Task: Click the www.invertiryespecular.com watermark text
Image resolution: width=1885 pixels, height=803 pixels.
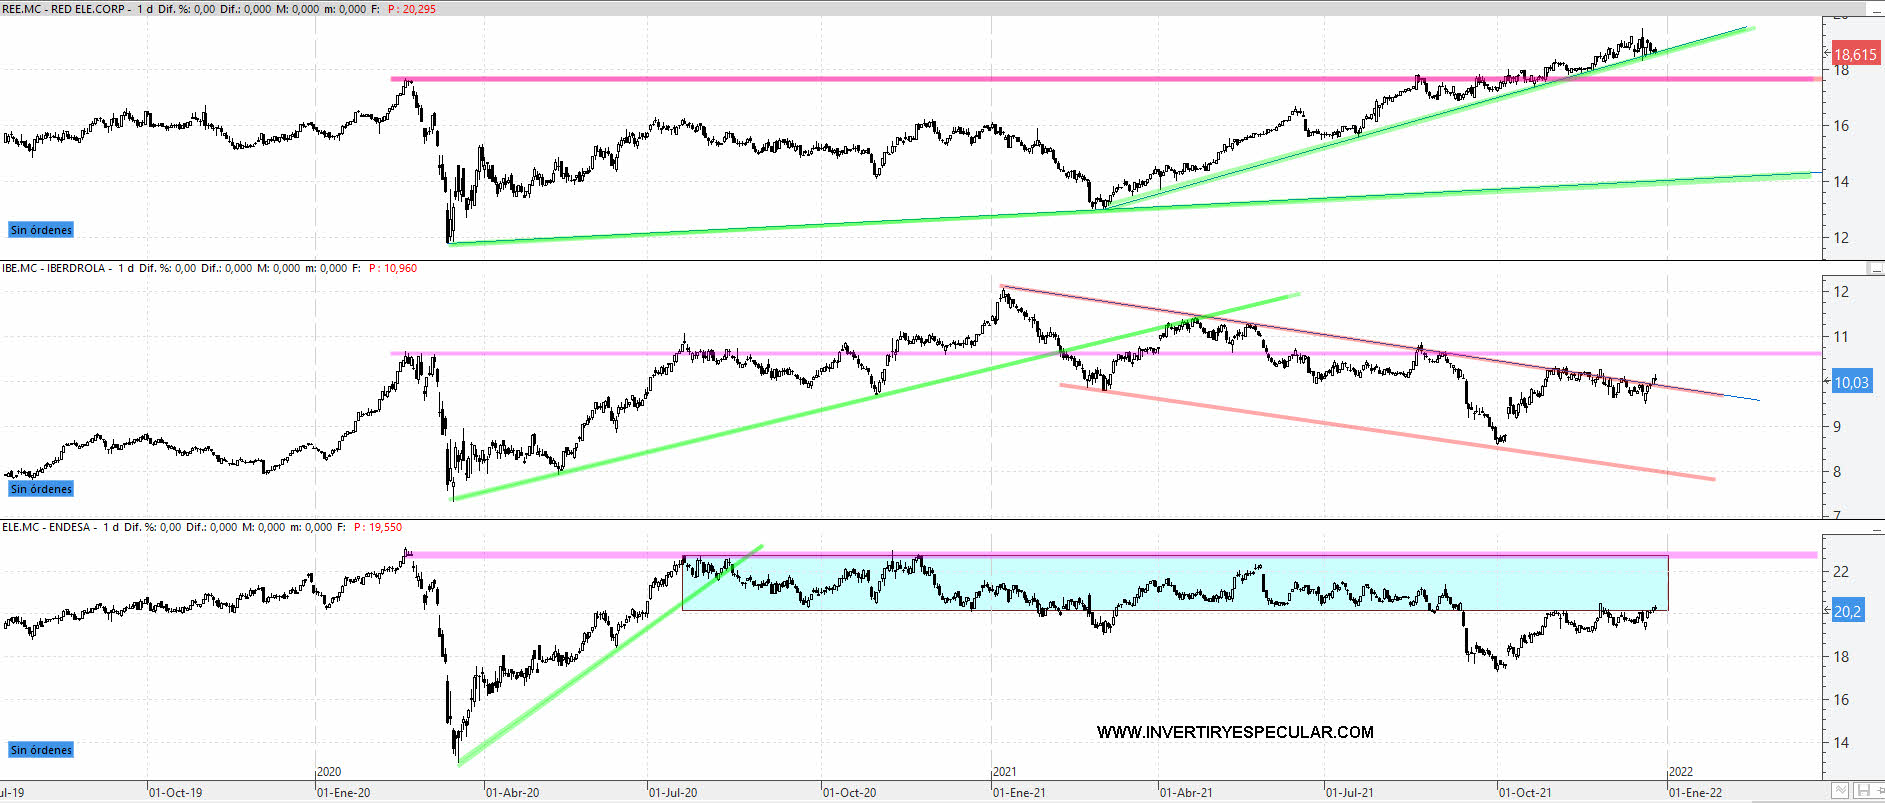Action: [1235, 732]
